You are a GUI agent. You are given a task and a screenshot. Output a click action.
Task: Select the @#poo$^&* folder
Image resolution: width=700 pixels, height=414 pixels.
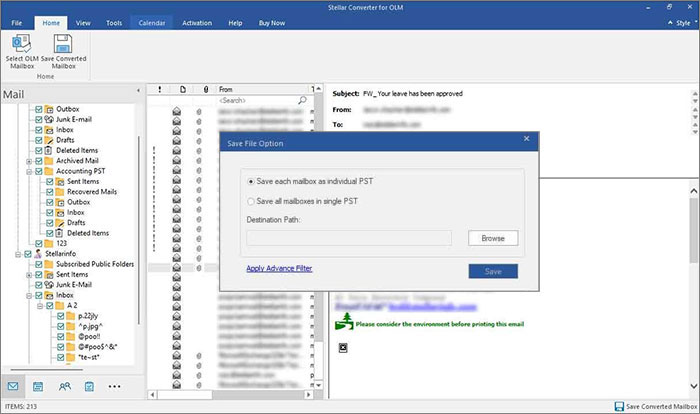(97, 347)
